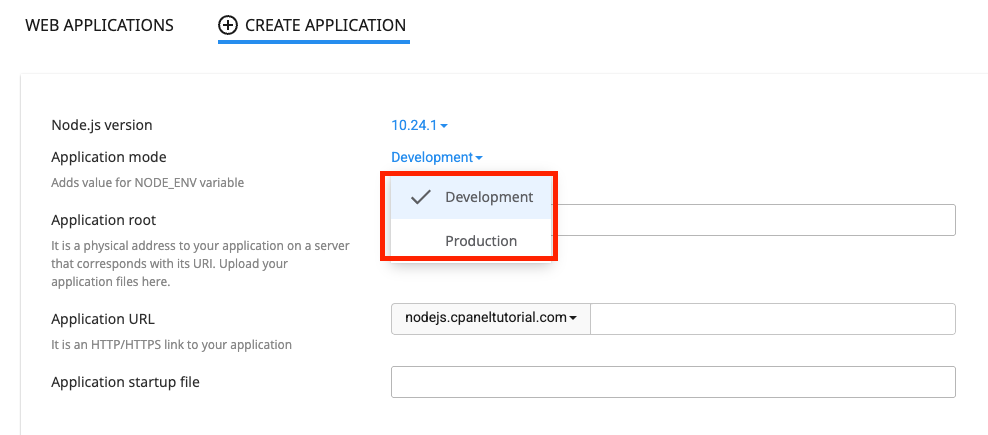Image resolution: width=988 pixels, height=435 pixels.
Task: Click the Application URL label
Action: (x=103, y=319)
